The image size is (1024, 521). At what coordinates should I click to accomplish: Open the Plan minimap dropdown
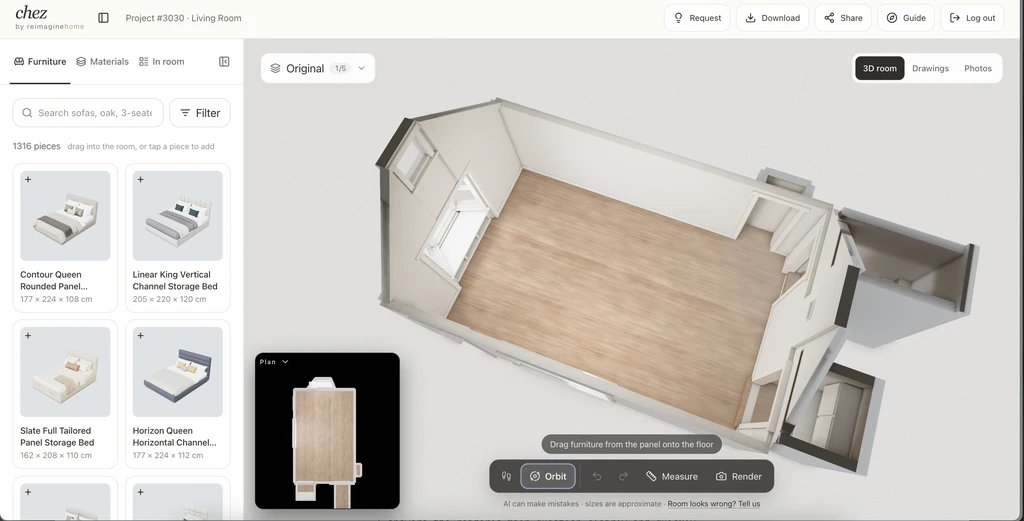274,362
